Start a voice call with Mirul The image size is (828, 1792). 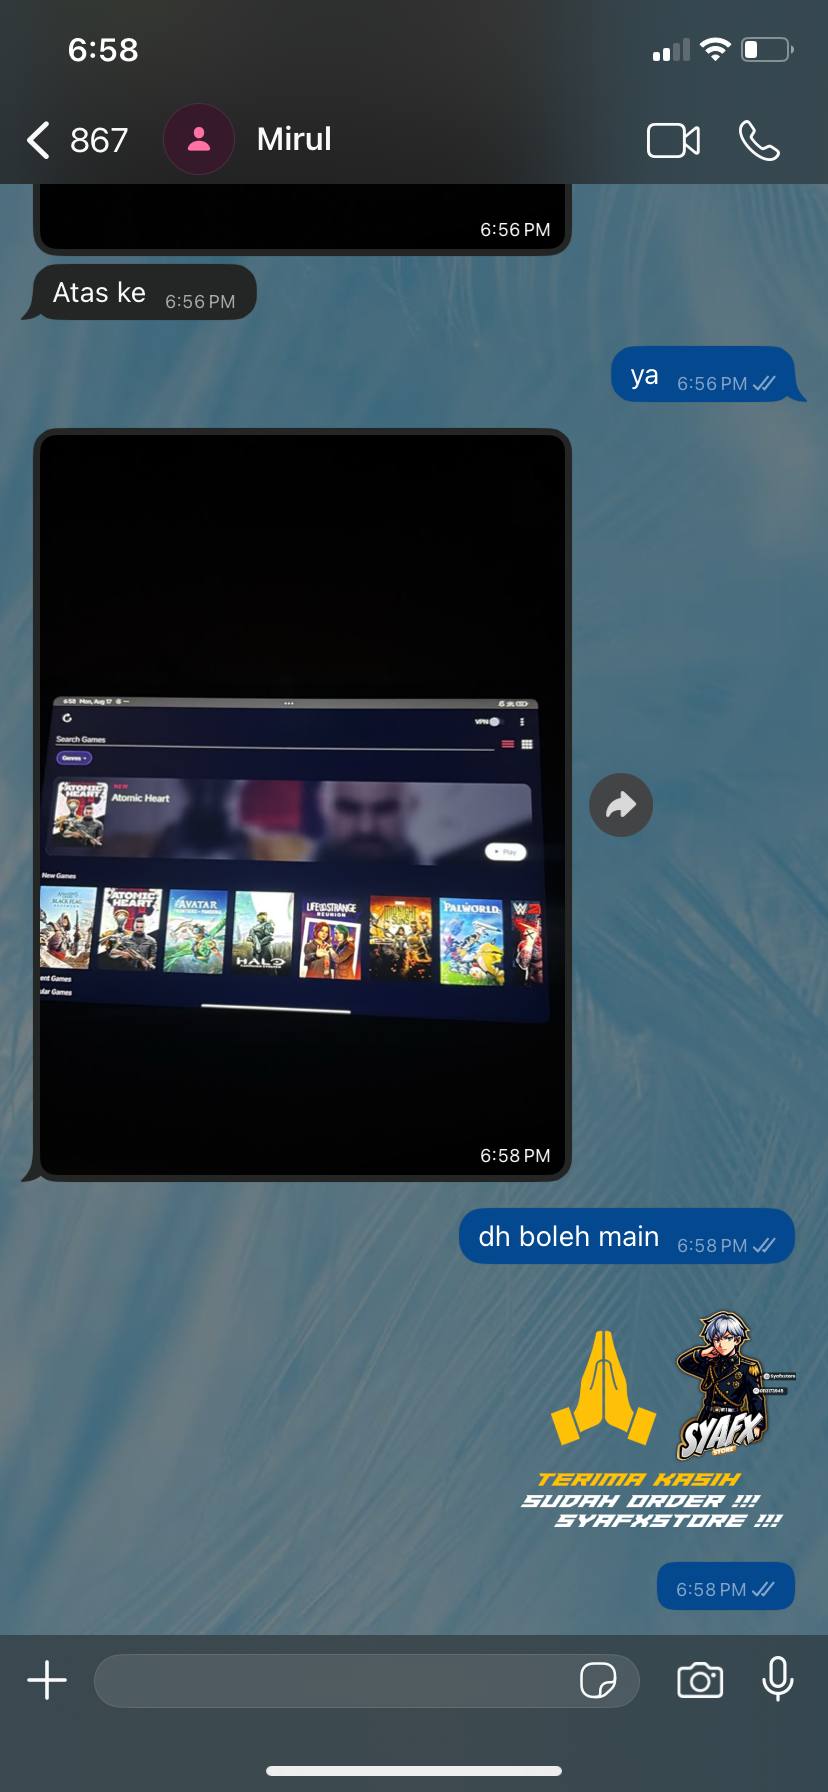[759, 140]
